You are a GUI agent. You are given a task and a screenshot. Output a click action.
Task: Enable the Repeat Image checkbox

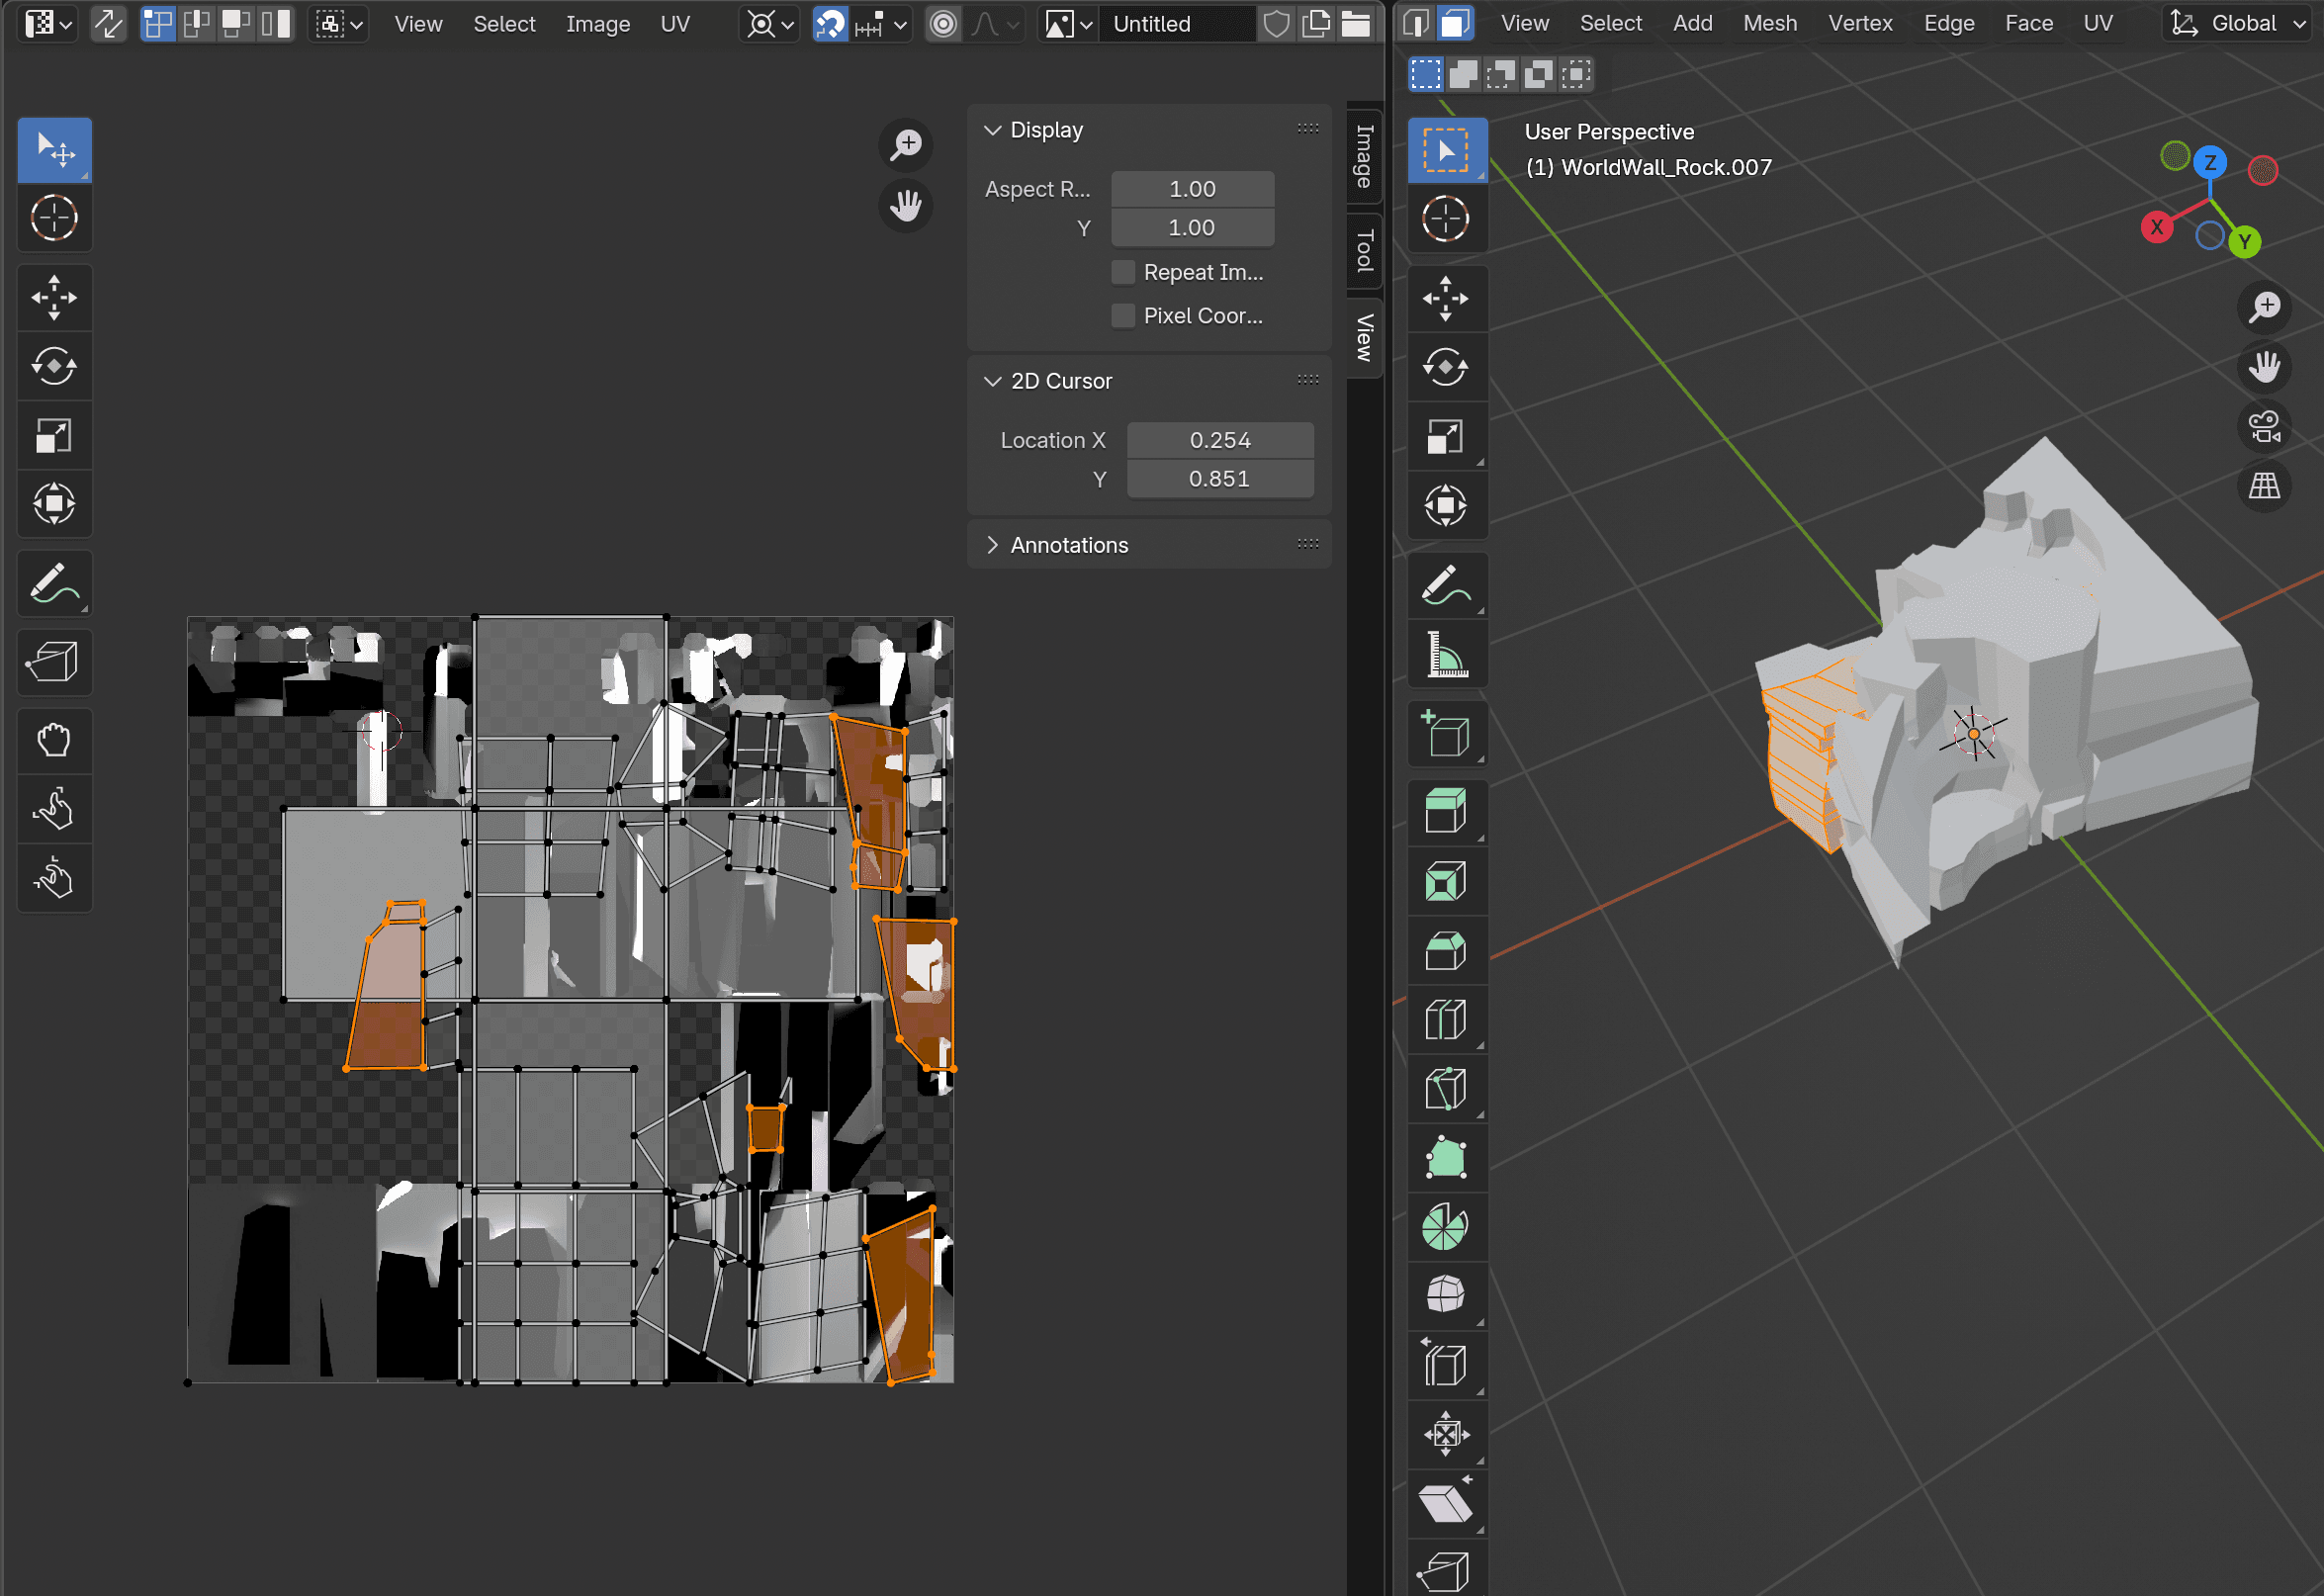(x=1124, y=272)
